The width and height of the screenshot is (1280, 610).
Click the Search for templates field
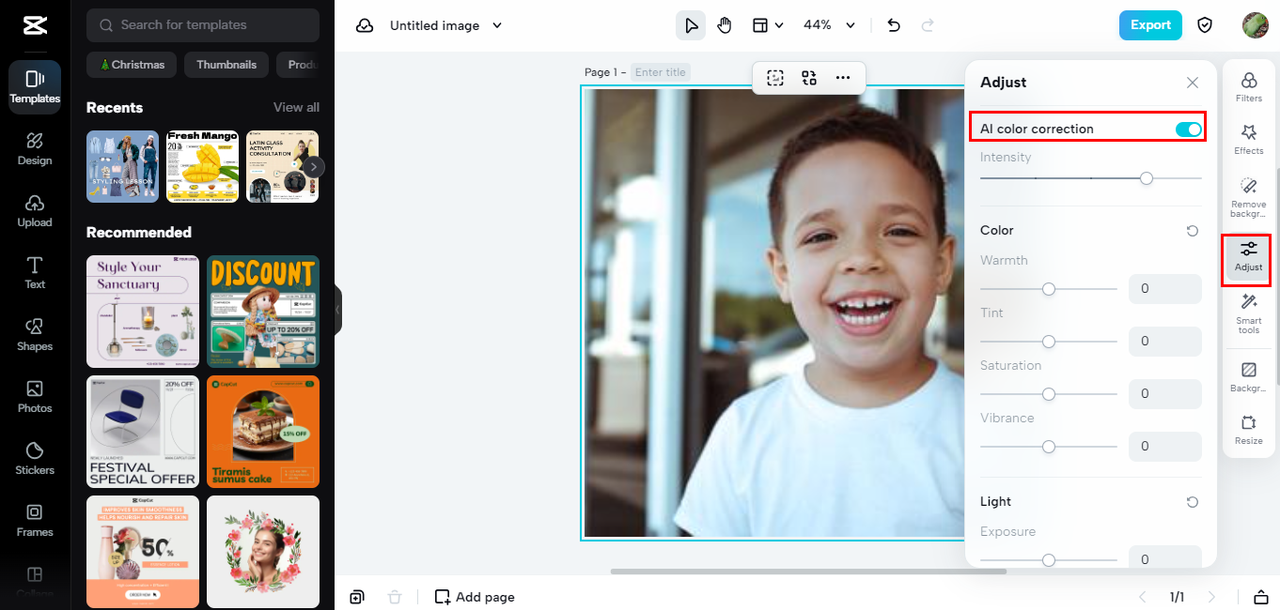[x=203, y=25]
